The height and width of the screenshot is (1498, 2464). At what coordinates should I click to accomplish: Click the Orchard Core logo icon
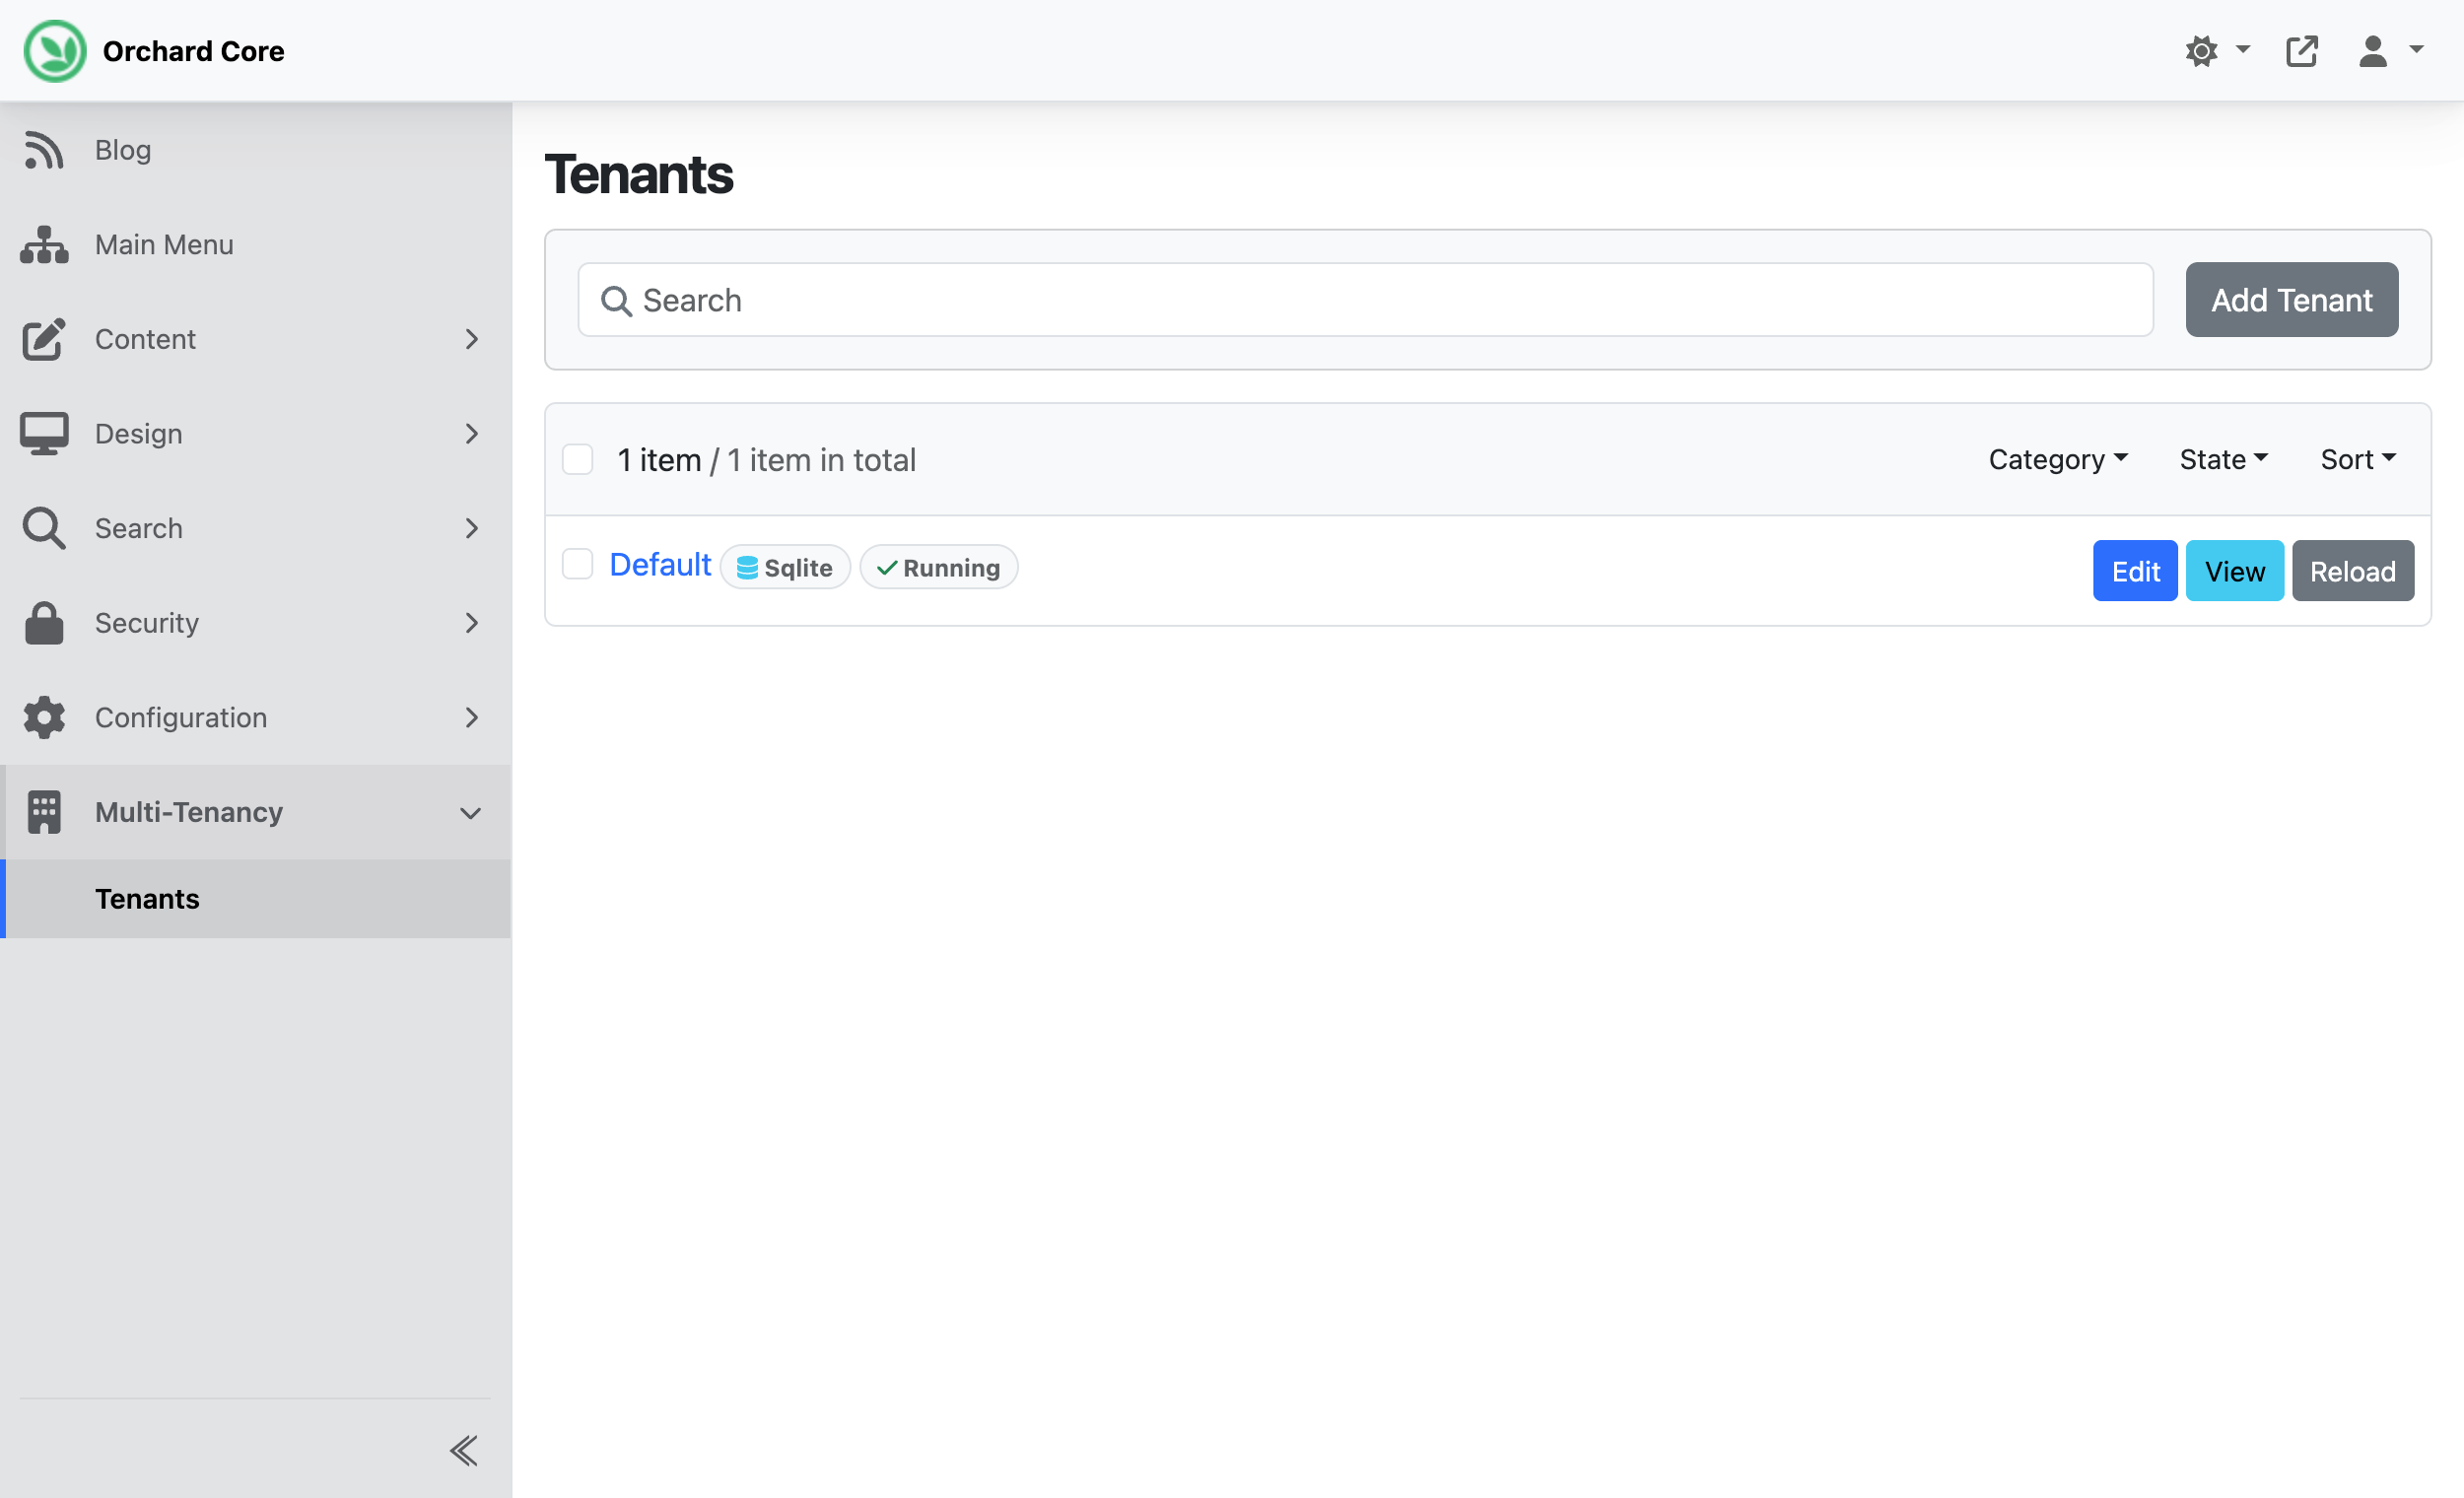point(55,51)
